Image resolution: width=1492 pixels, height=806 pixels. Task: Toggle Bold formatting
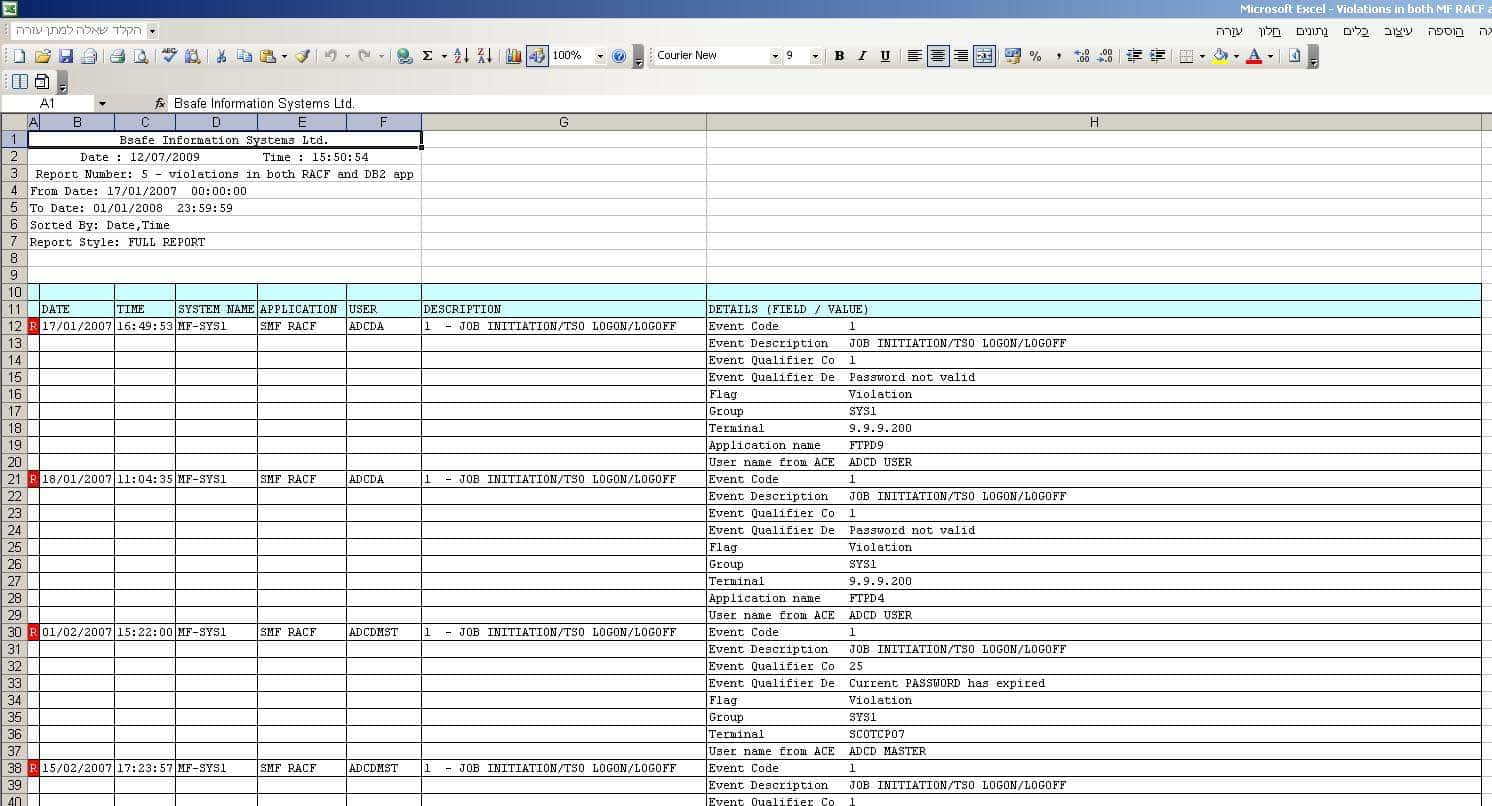pos(839,56)
